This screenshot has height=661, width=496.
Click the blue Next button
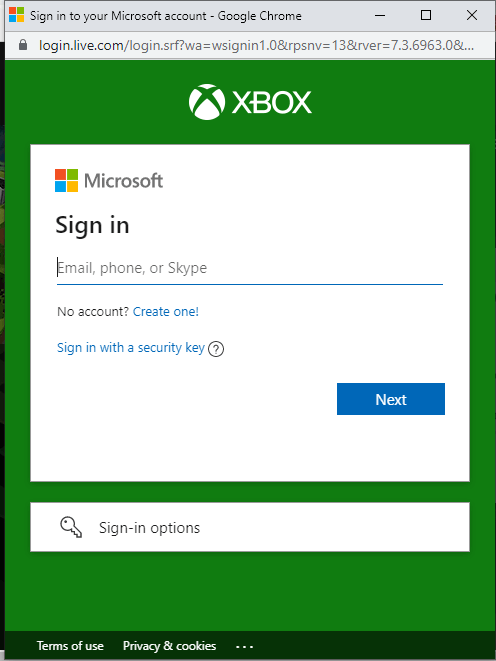coord(391,399)
